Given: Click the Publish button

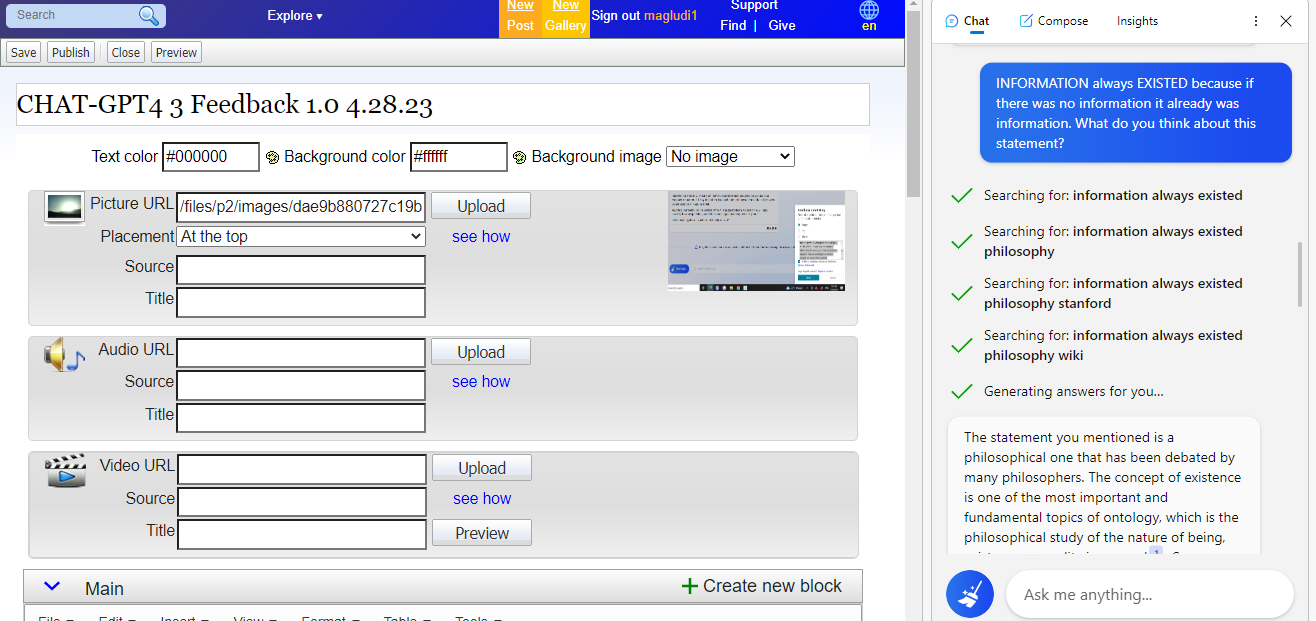Looking at the screenshot, I should [x=71, y=52].
